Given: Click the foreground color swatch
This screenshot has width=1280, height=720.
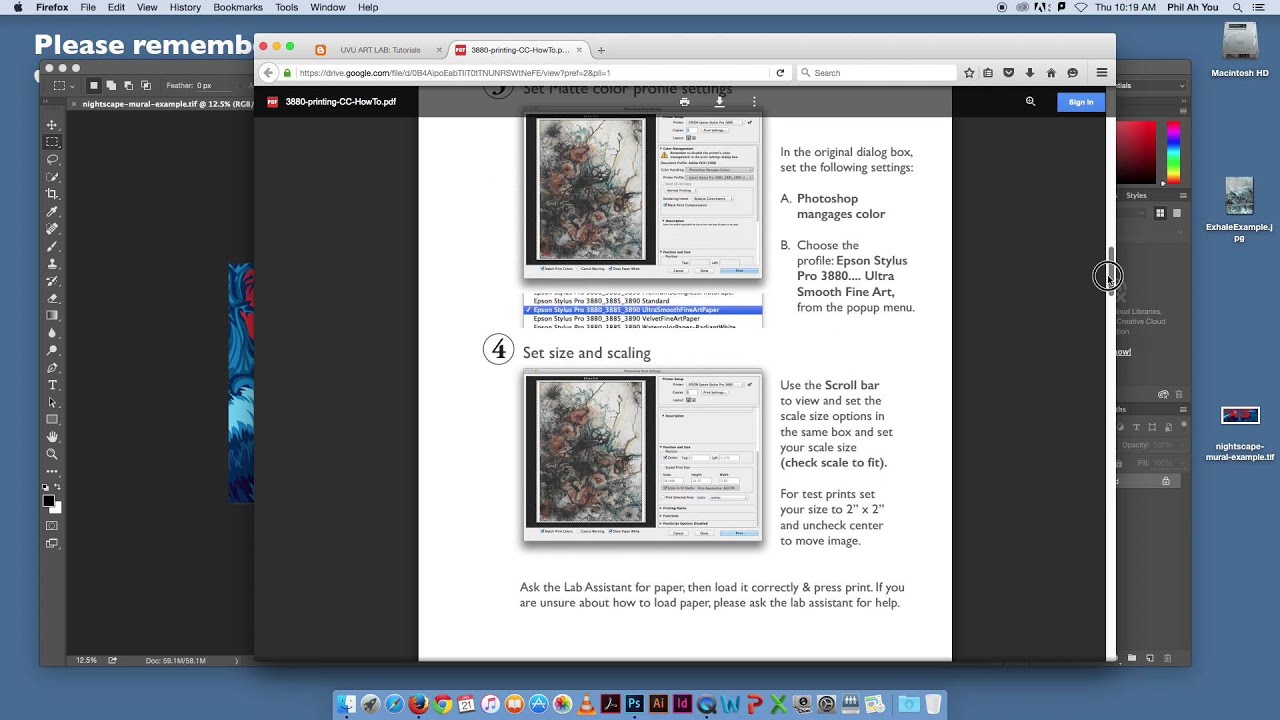Looking at the screenshot, I should click(x=48, y=501).
